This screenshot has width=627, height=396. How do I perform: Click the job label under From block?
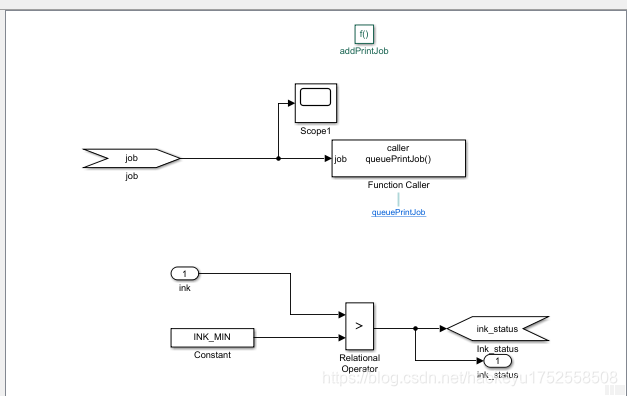[132, 176]
